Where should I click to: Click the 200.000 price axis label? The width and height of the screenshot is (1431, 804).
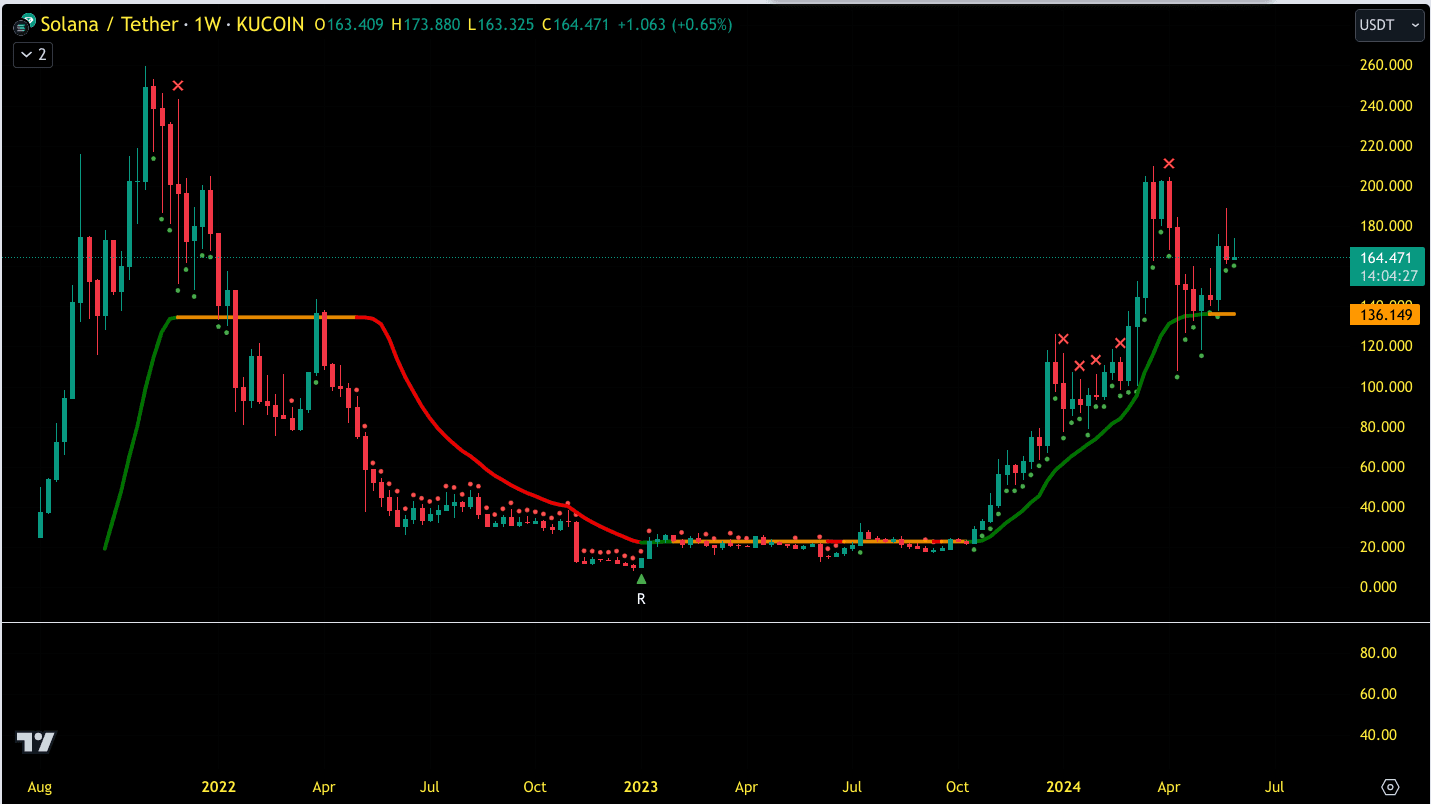point(1386,186)
